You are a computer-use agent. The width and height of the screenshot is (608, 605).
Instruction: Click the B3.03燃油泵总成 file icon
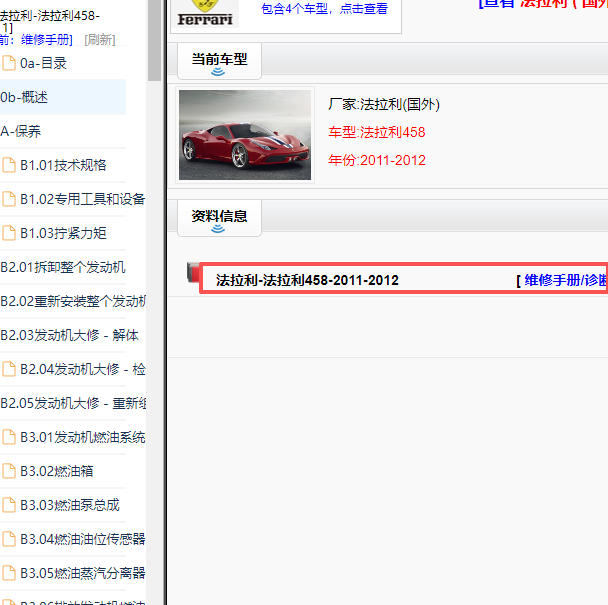(x=9, y=505)
